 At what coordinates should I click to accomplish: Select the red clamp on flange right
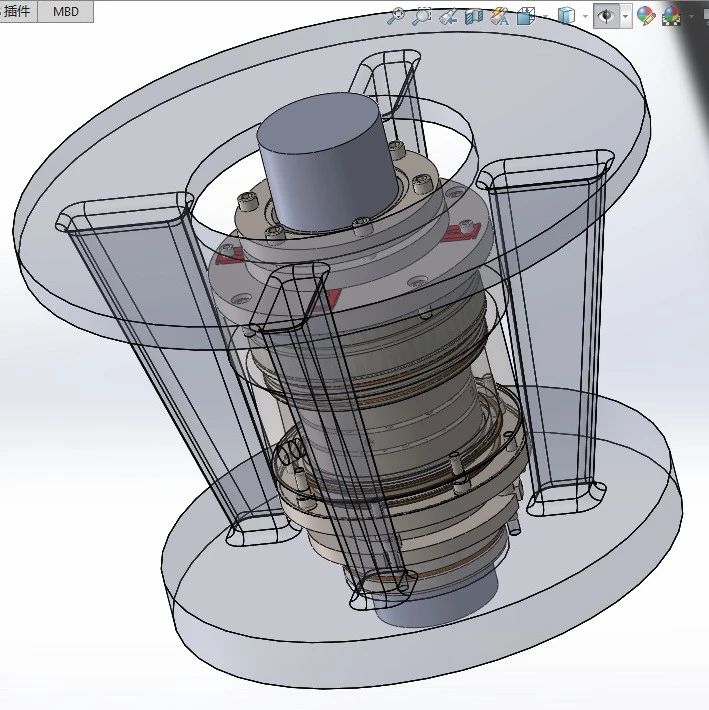(x=461, y=233)
